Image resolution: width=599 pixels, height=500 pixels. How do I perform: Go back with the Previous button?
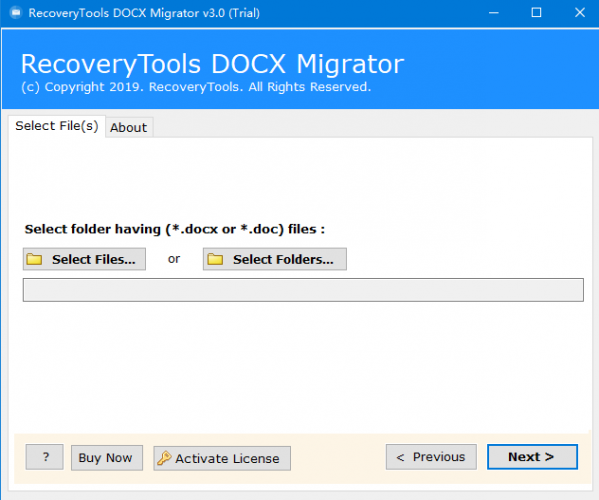click(x=431, y=457)
